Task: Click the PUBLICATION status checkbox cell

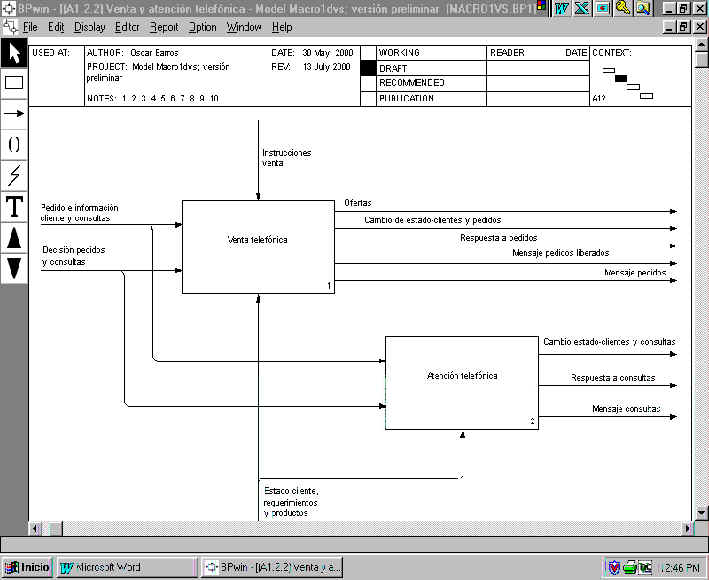Action: tap(369, 98)
